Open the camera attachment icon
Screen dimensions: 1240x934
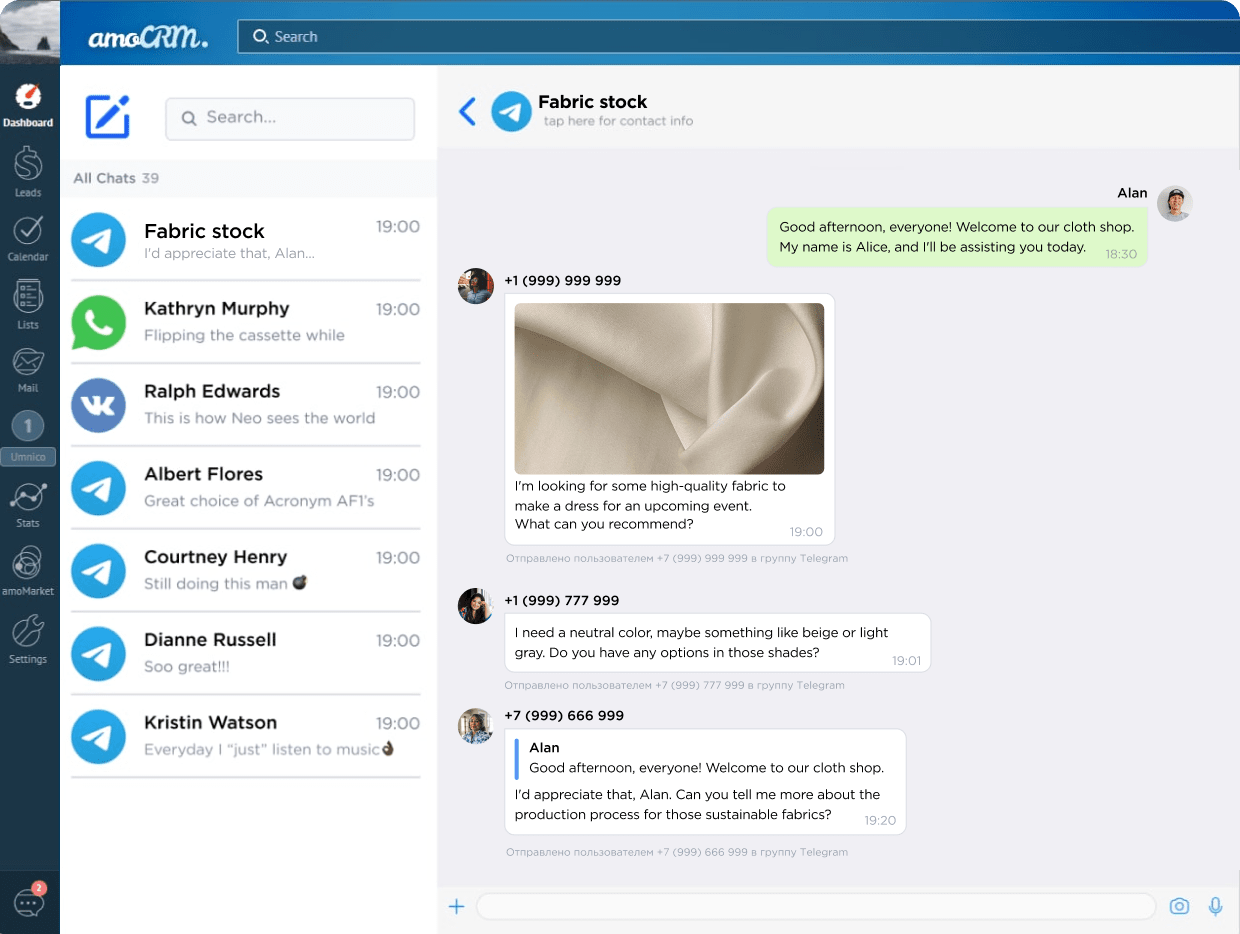1179,906
